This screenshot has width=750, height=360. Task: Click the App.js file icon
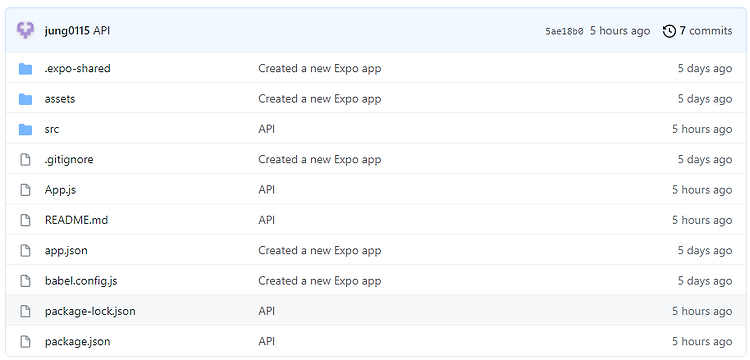[x=25, y=190]
